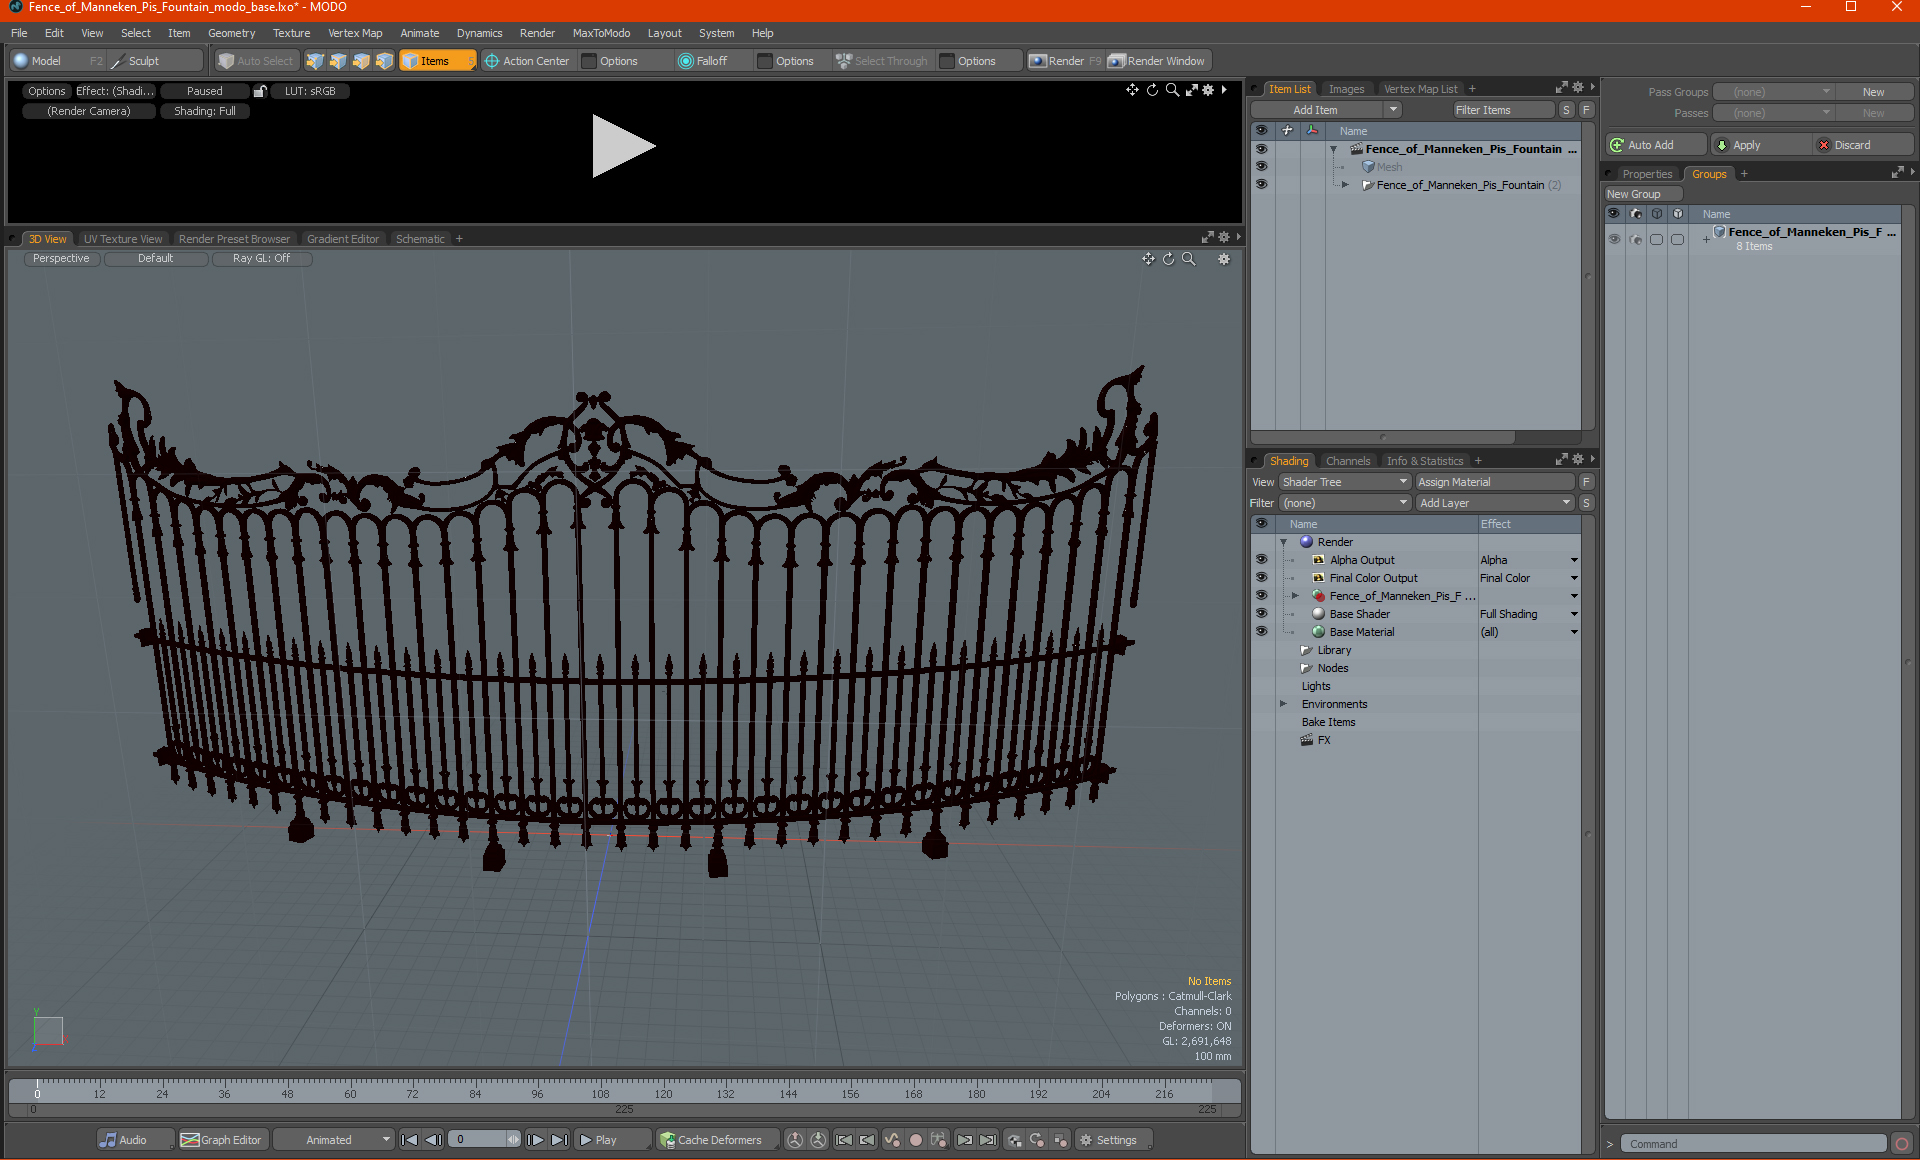Start the preview render play triangle

[622, 146]
